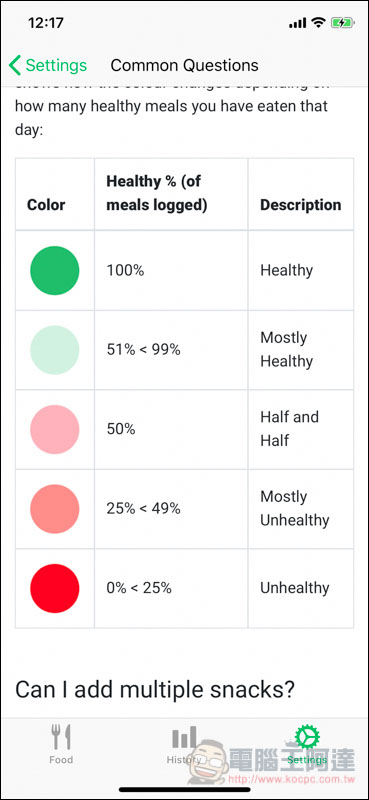Select the Food tab label
Viewport: 369px width, 800px height.
(61, 760)
